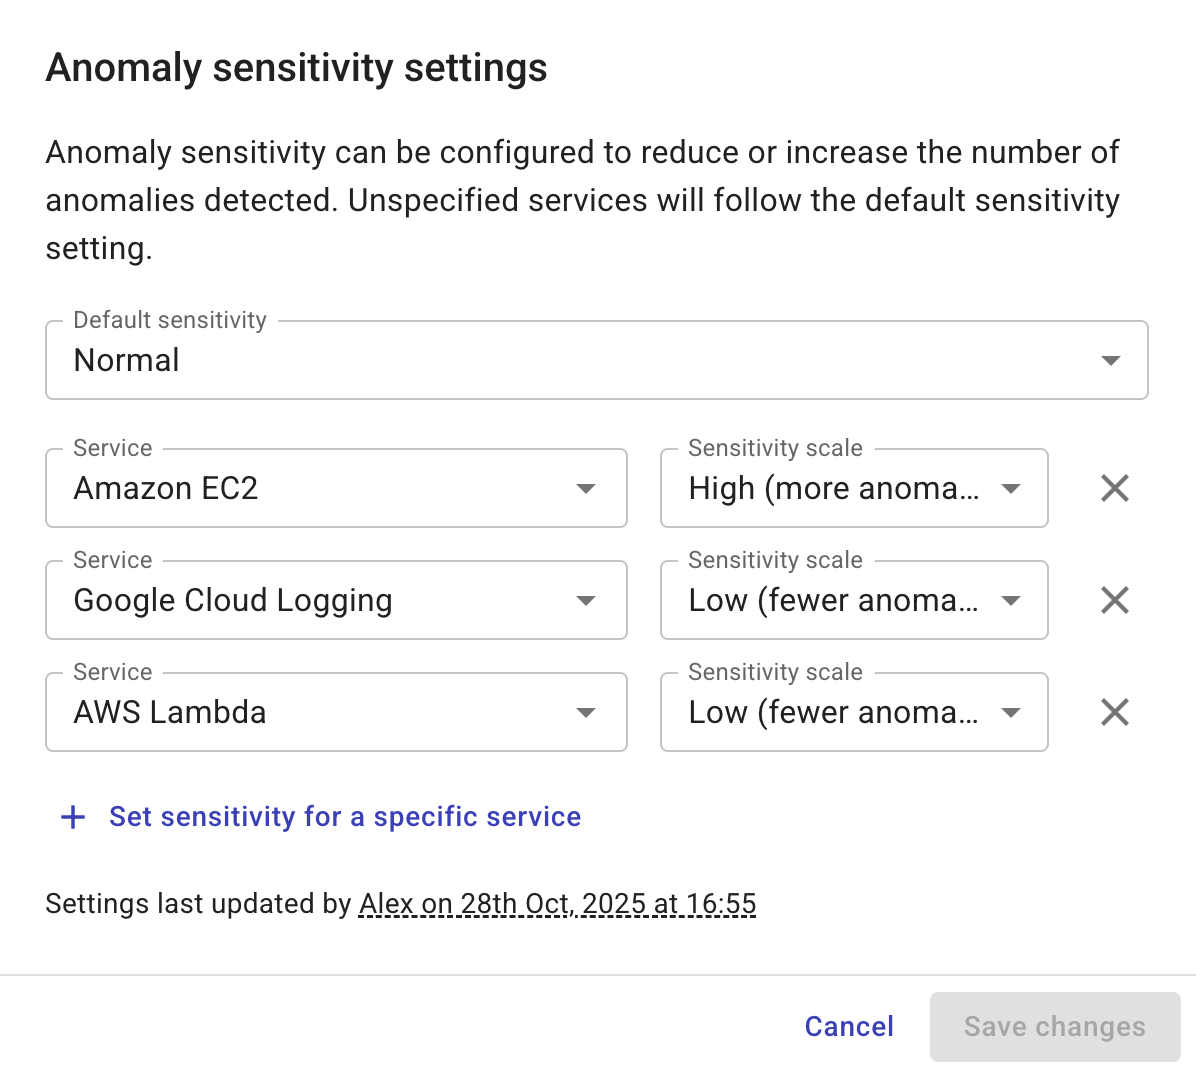Click the Low sensitivity value for Google Cloud Logging
1196x1074 pixels.
pyautogui.click(x=820, y=600)
